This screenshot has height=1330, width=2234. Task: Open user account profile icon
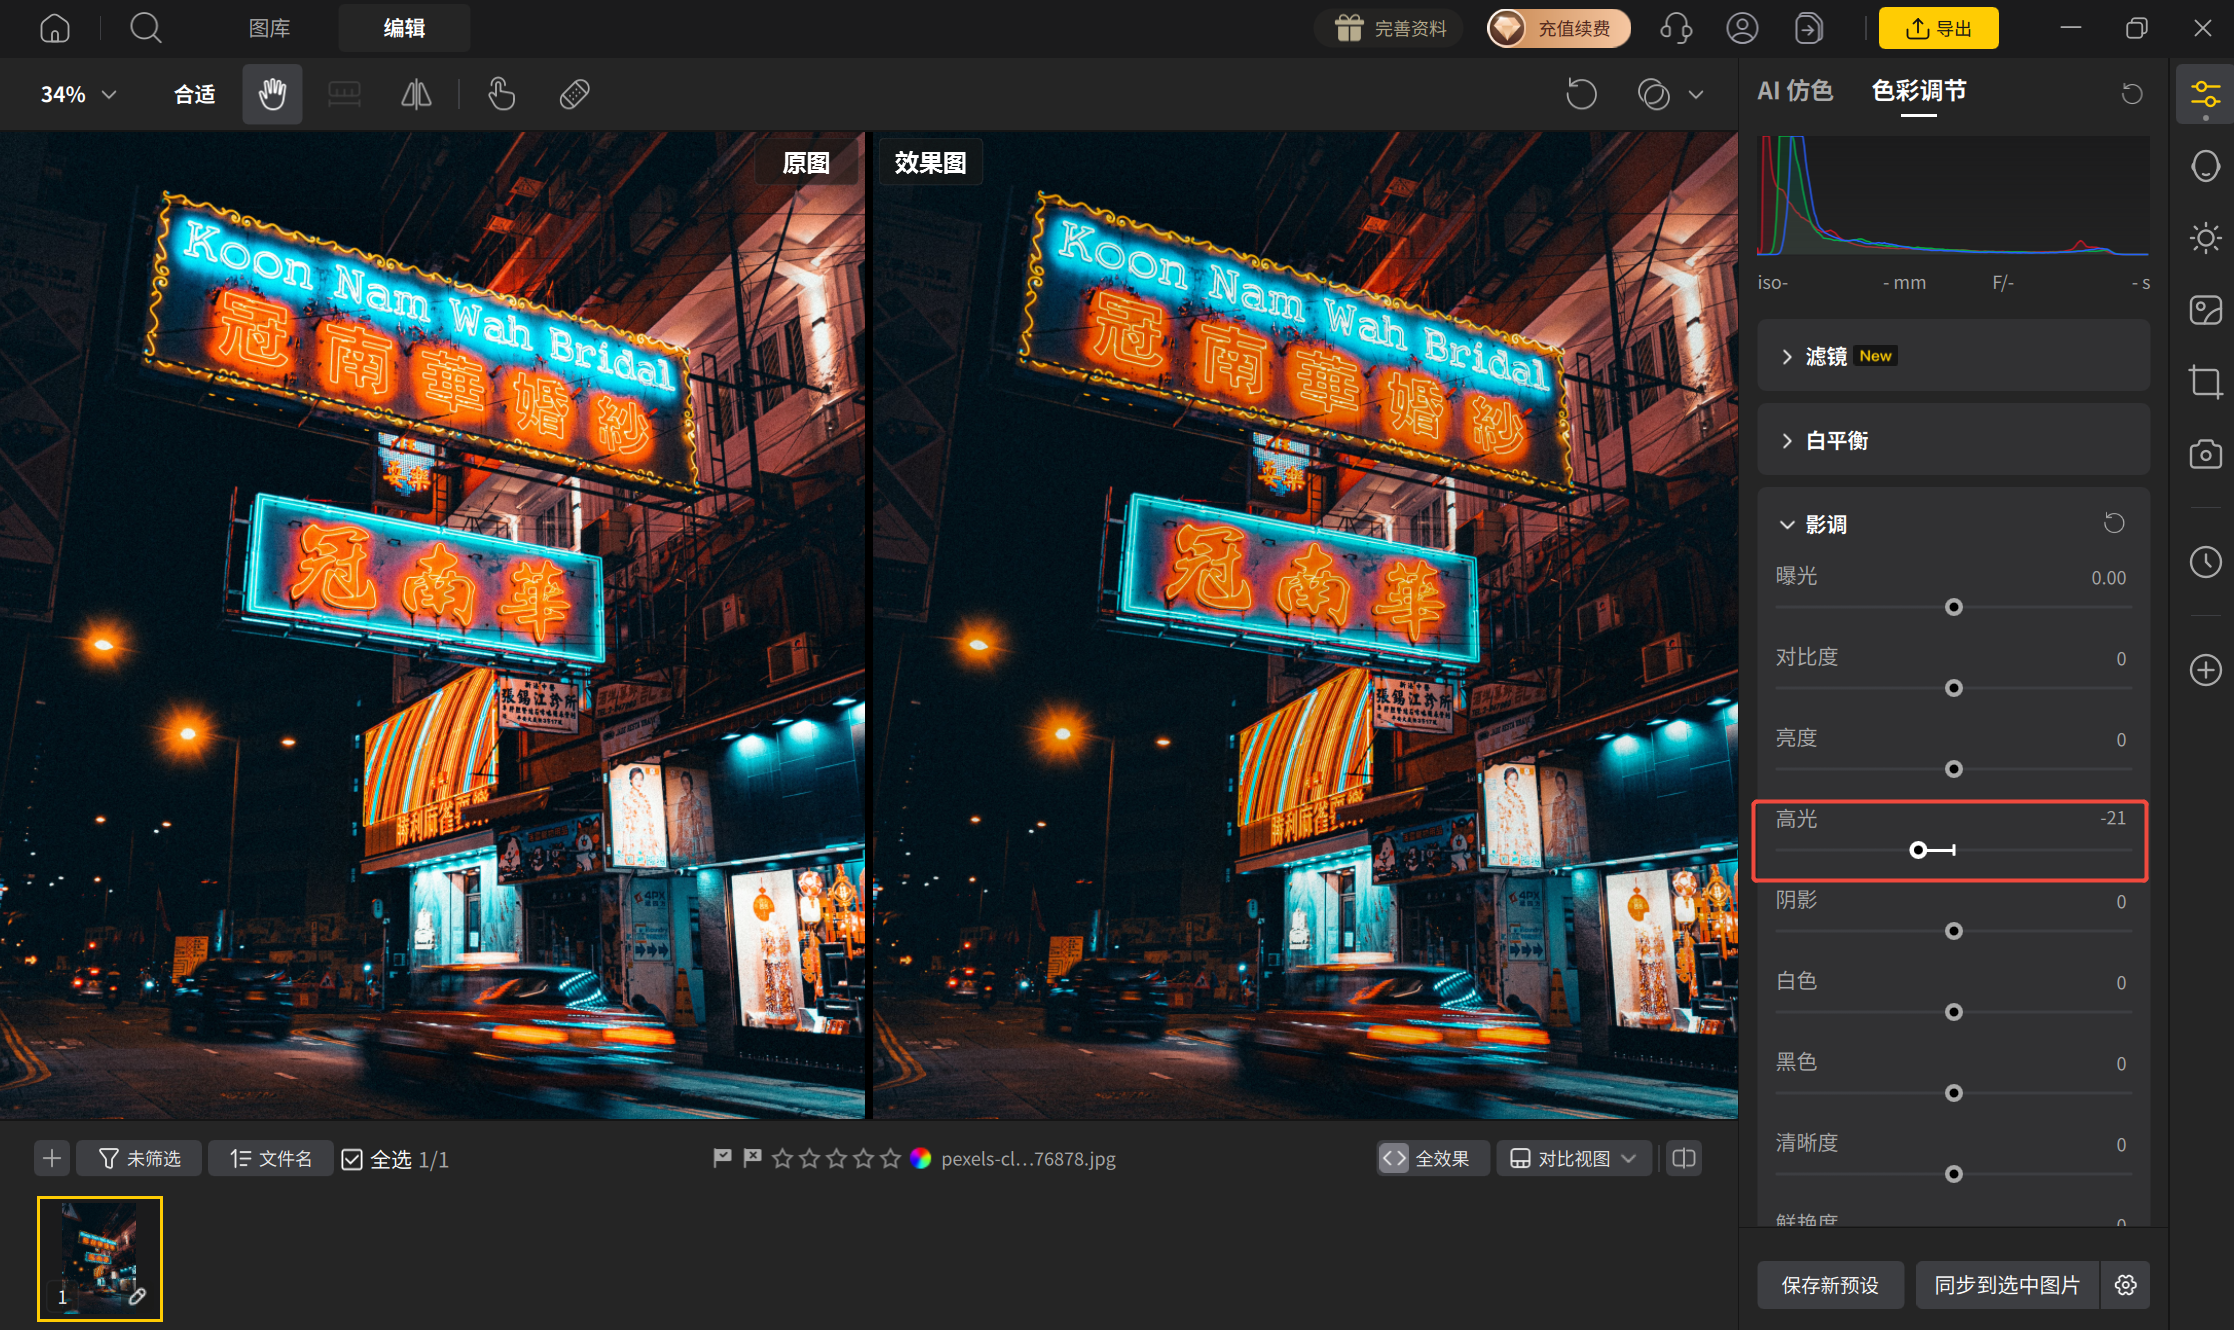tap(1742, 28)
